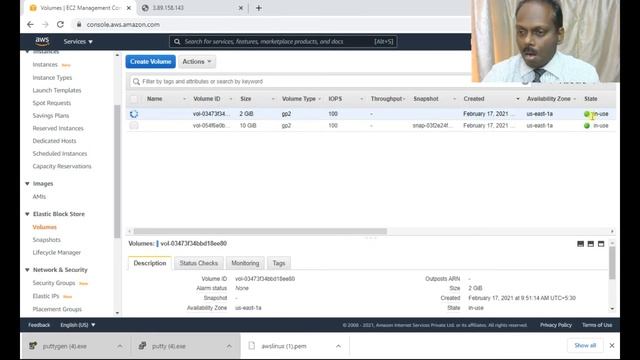The height and width of the screenshot is (360, 640).
Task: Close the Volumes EC2 Management tab
Action: (x=129, y=8)
